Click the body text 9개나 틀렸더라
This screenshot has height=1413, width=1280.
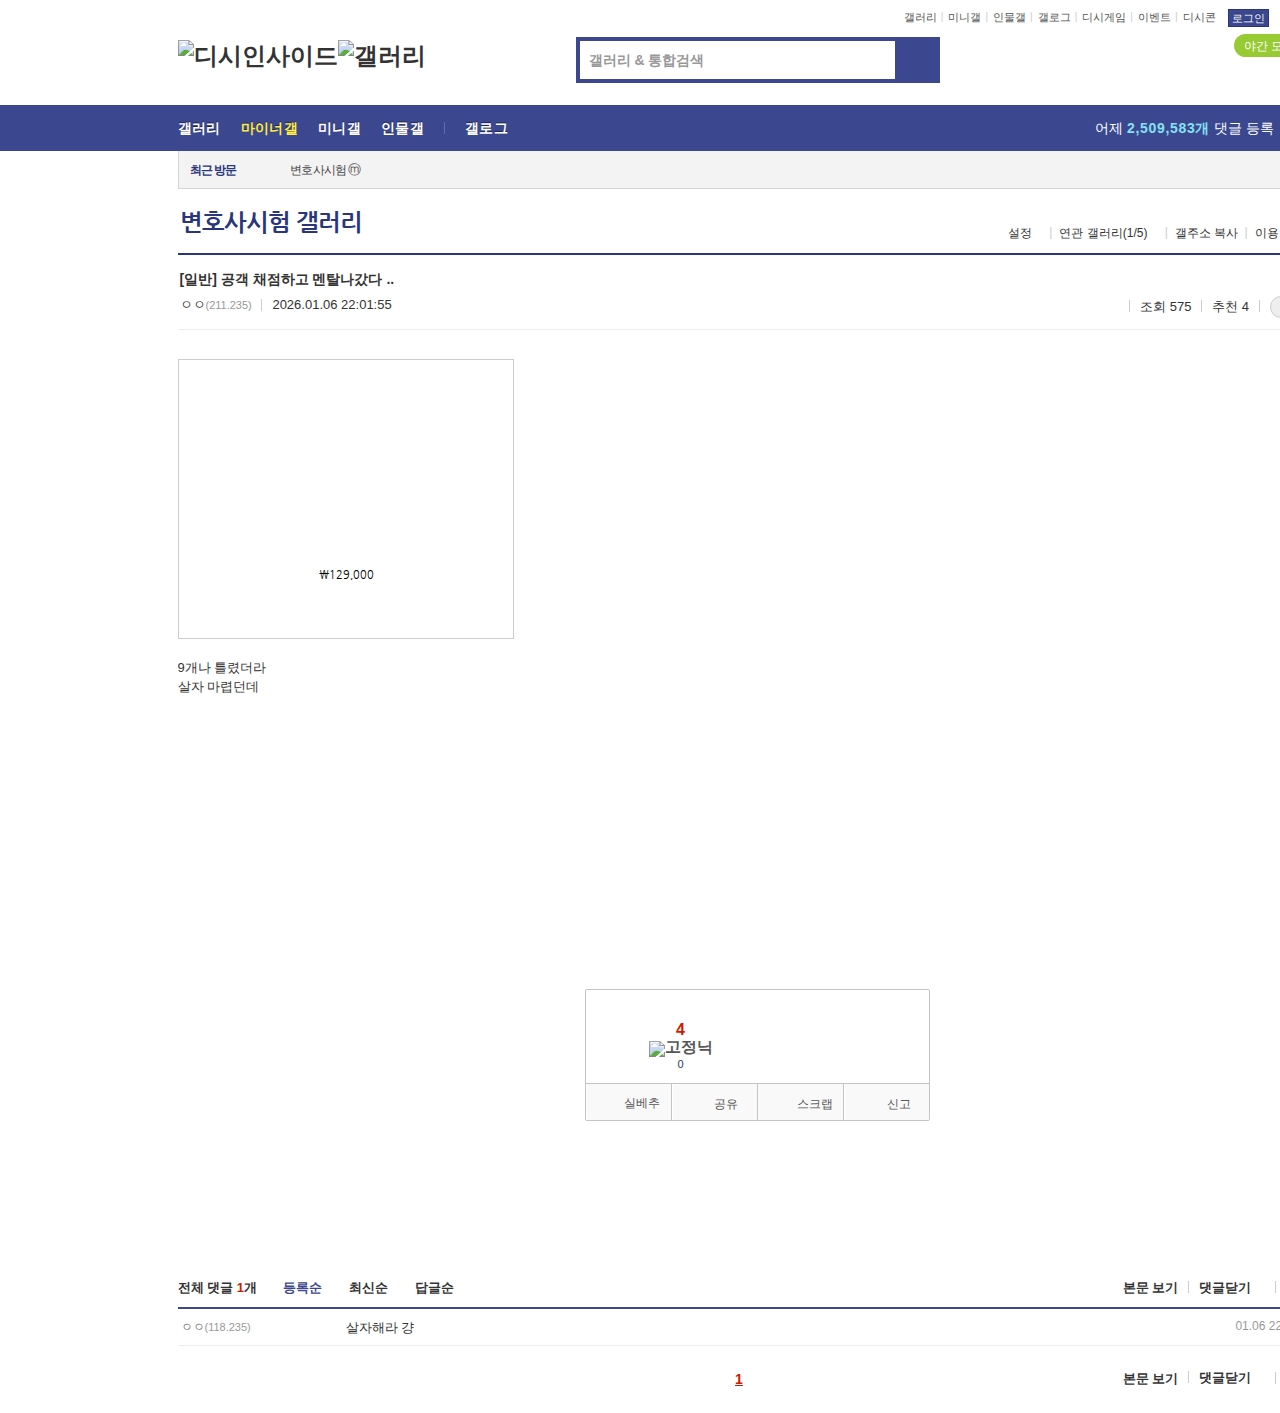click(x=222, y=668)
